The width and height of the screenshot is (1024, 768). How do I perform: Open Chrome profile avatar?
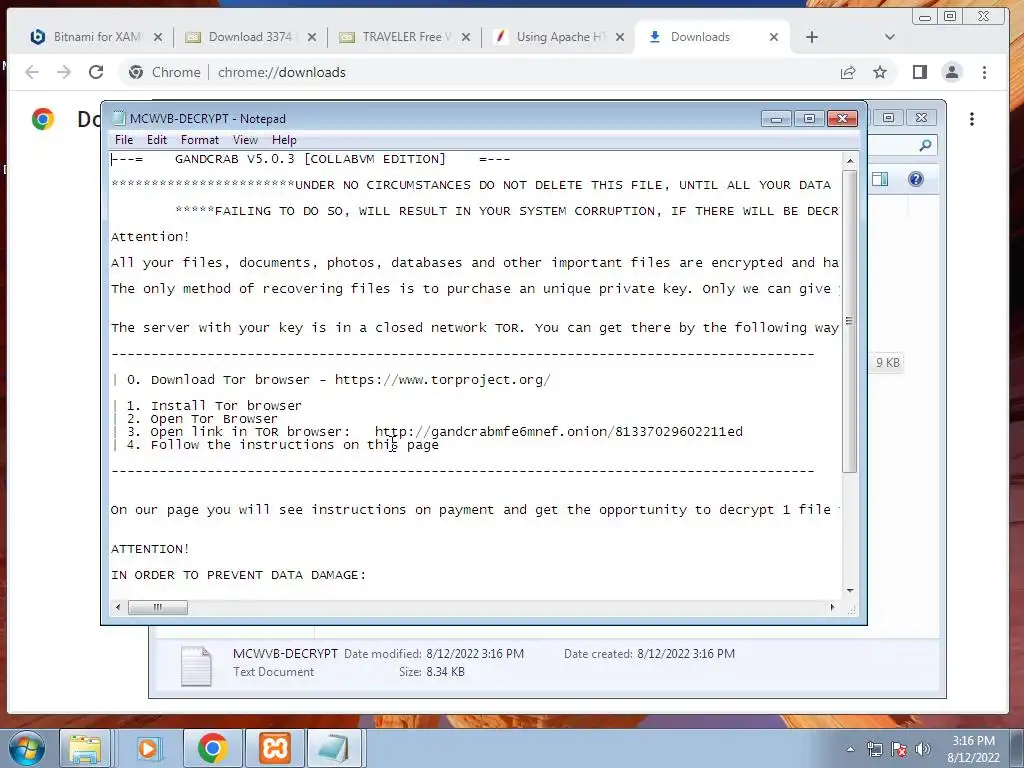952,72
